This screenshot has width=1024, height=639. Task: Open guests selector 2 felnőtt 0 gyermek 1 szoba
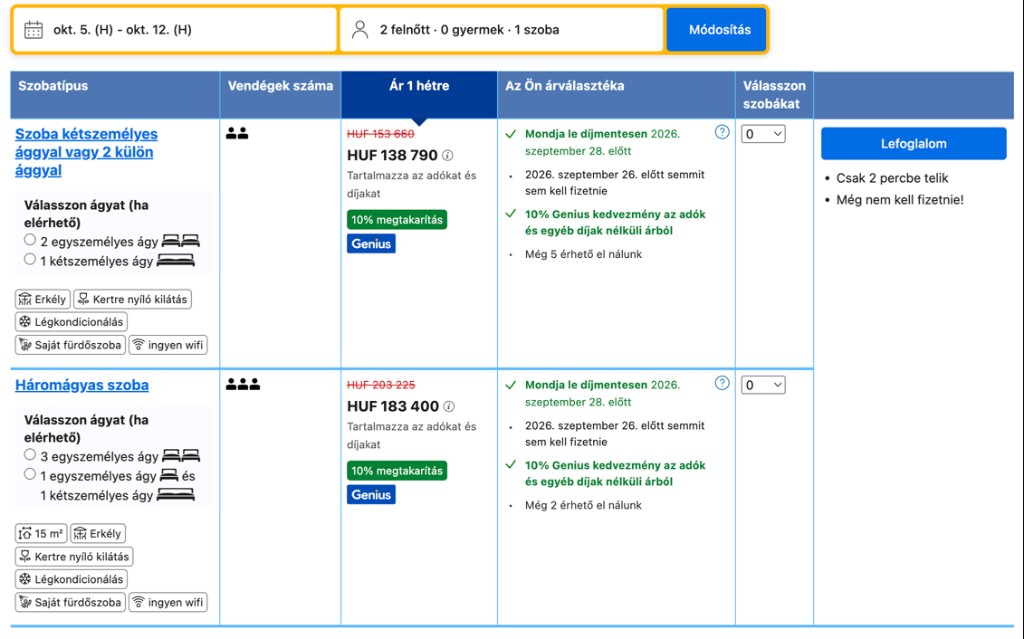coord(501,29)
